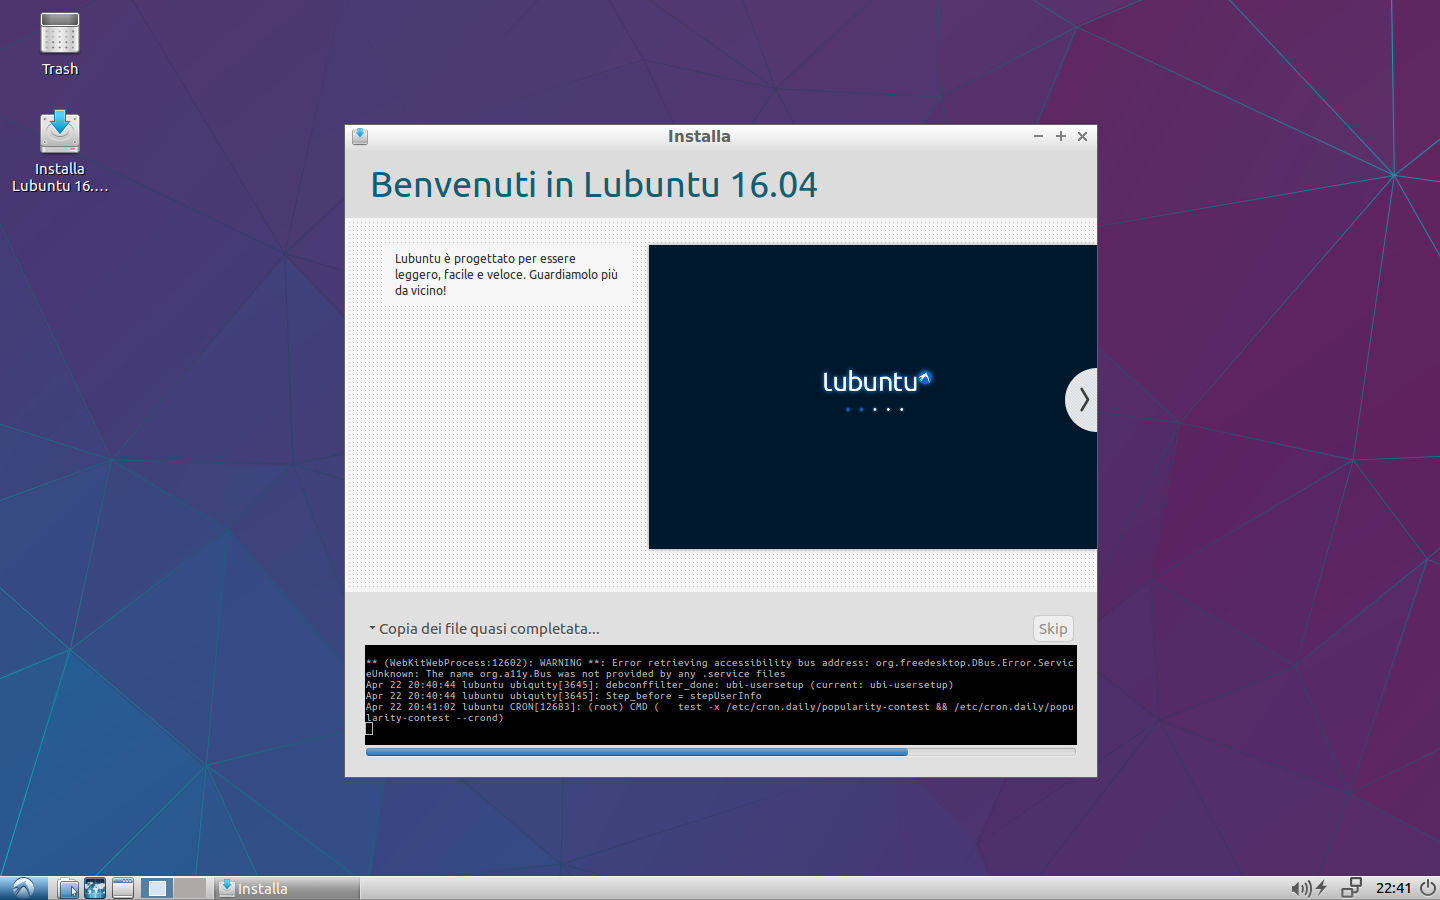Advance the Lubuntu slideshow with the right arrow
The image size is (1440, 900).
[x=1083, y=399]
